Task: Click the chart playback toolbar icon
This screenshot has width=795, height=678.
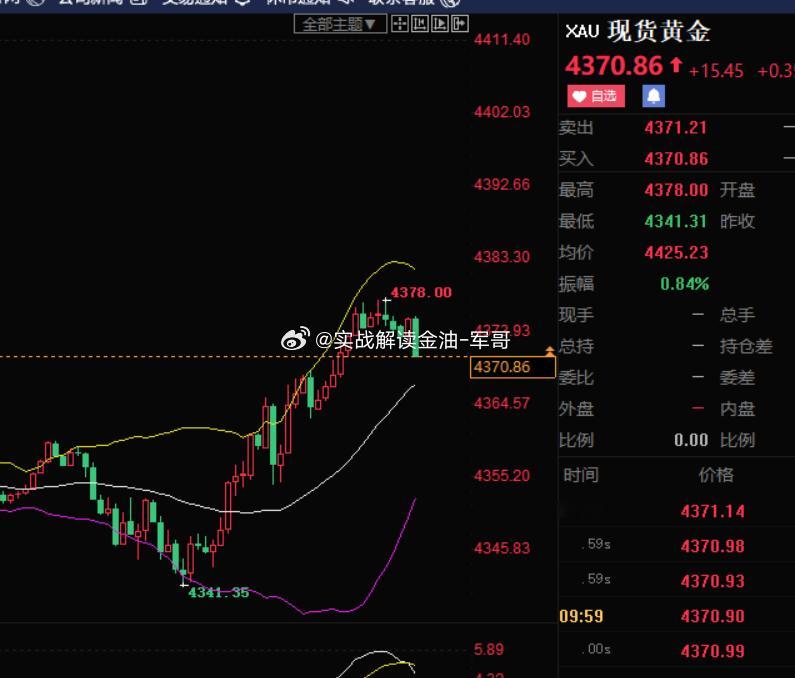Action: (440, 24)
